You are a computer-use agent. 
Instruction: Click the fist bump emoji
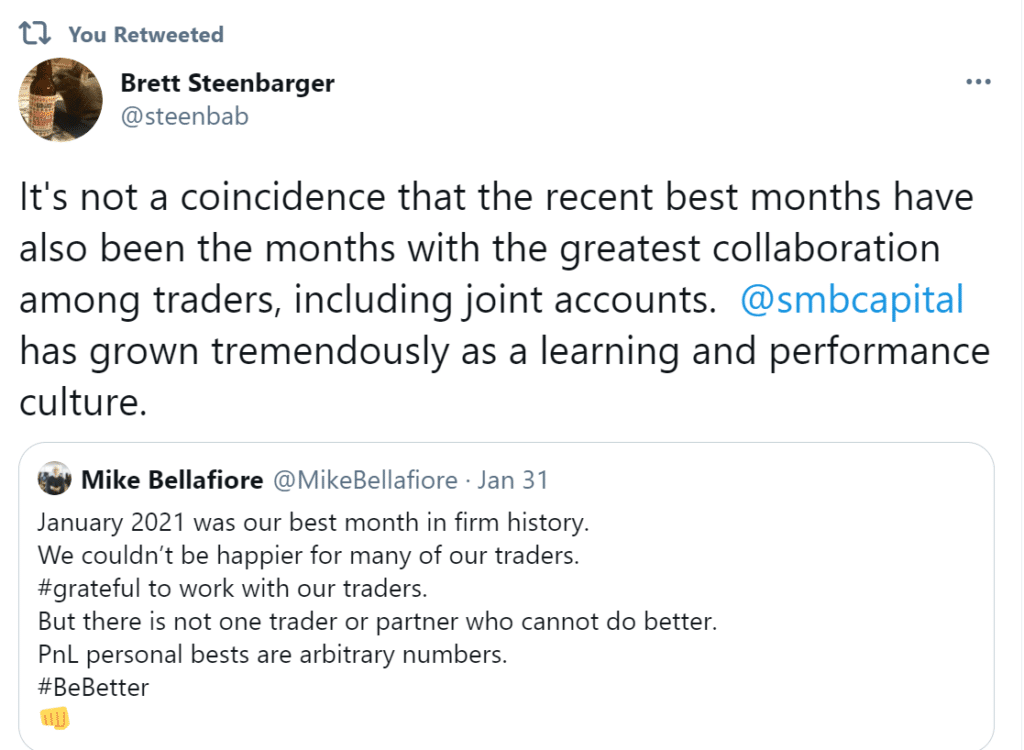click(55, 719)
